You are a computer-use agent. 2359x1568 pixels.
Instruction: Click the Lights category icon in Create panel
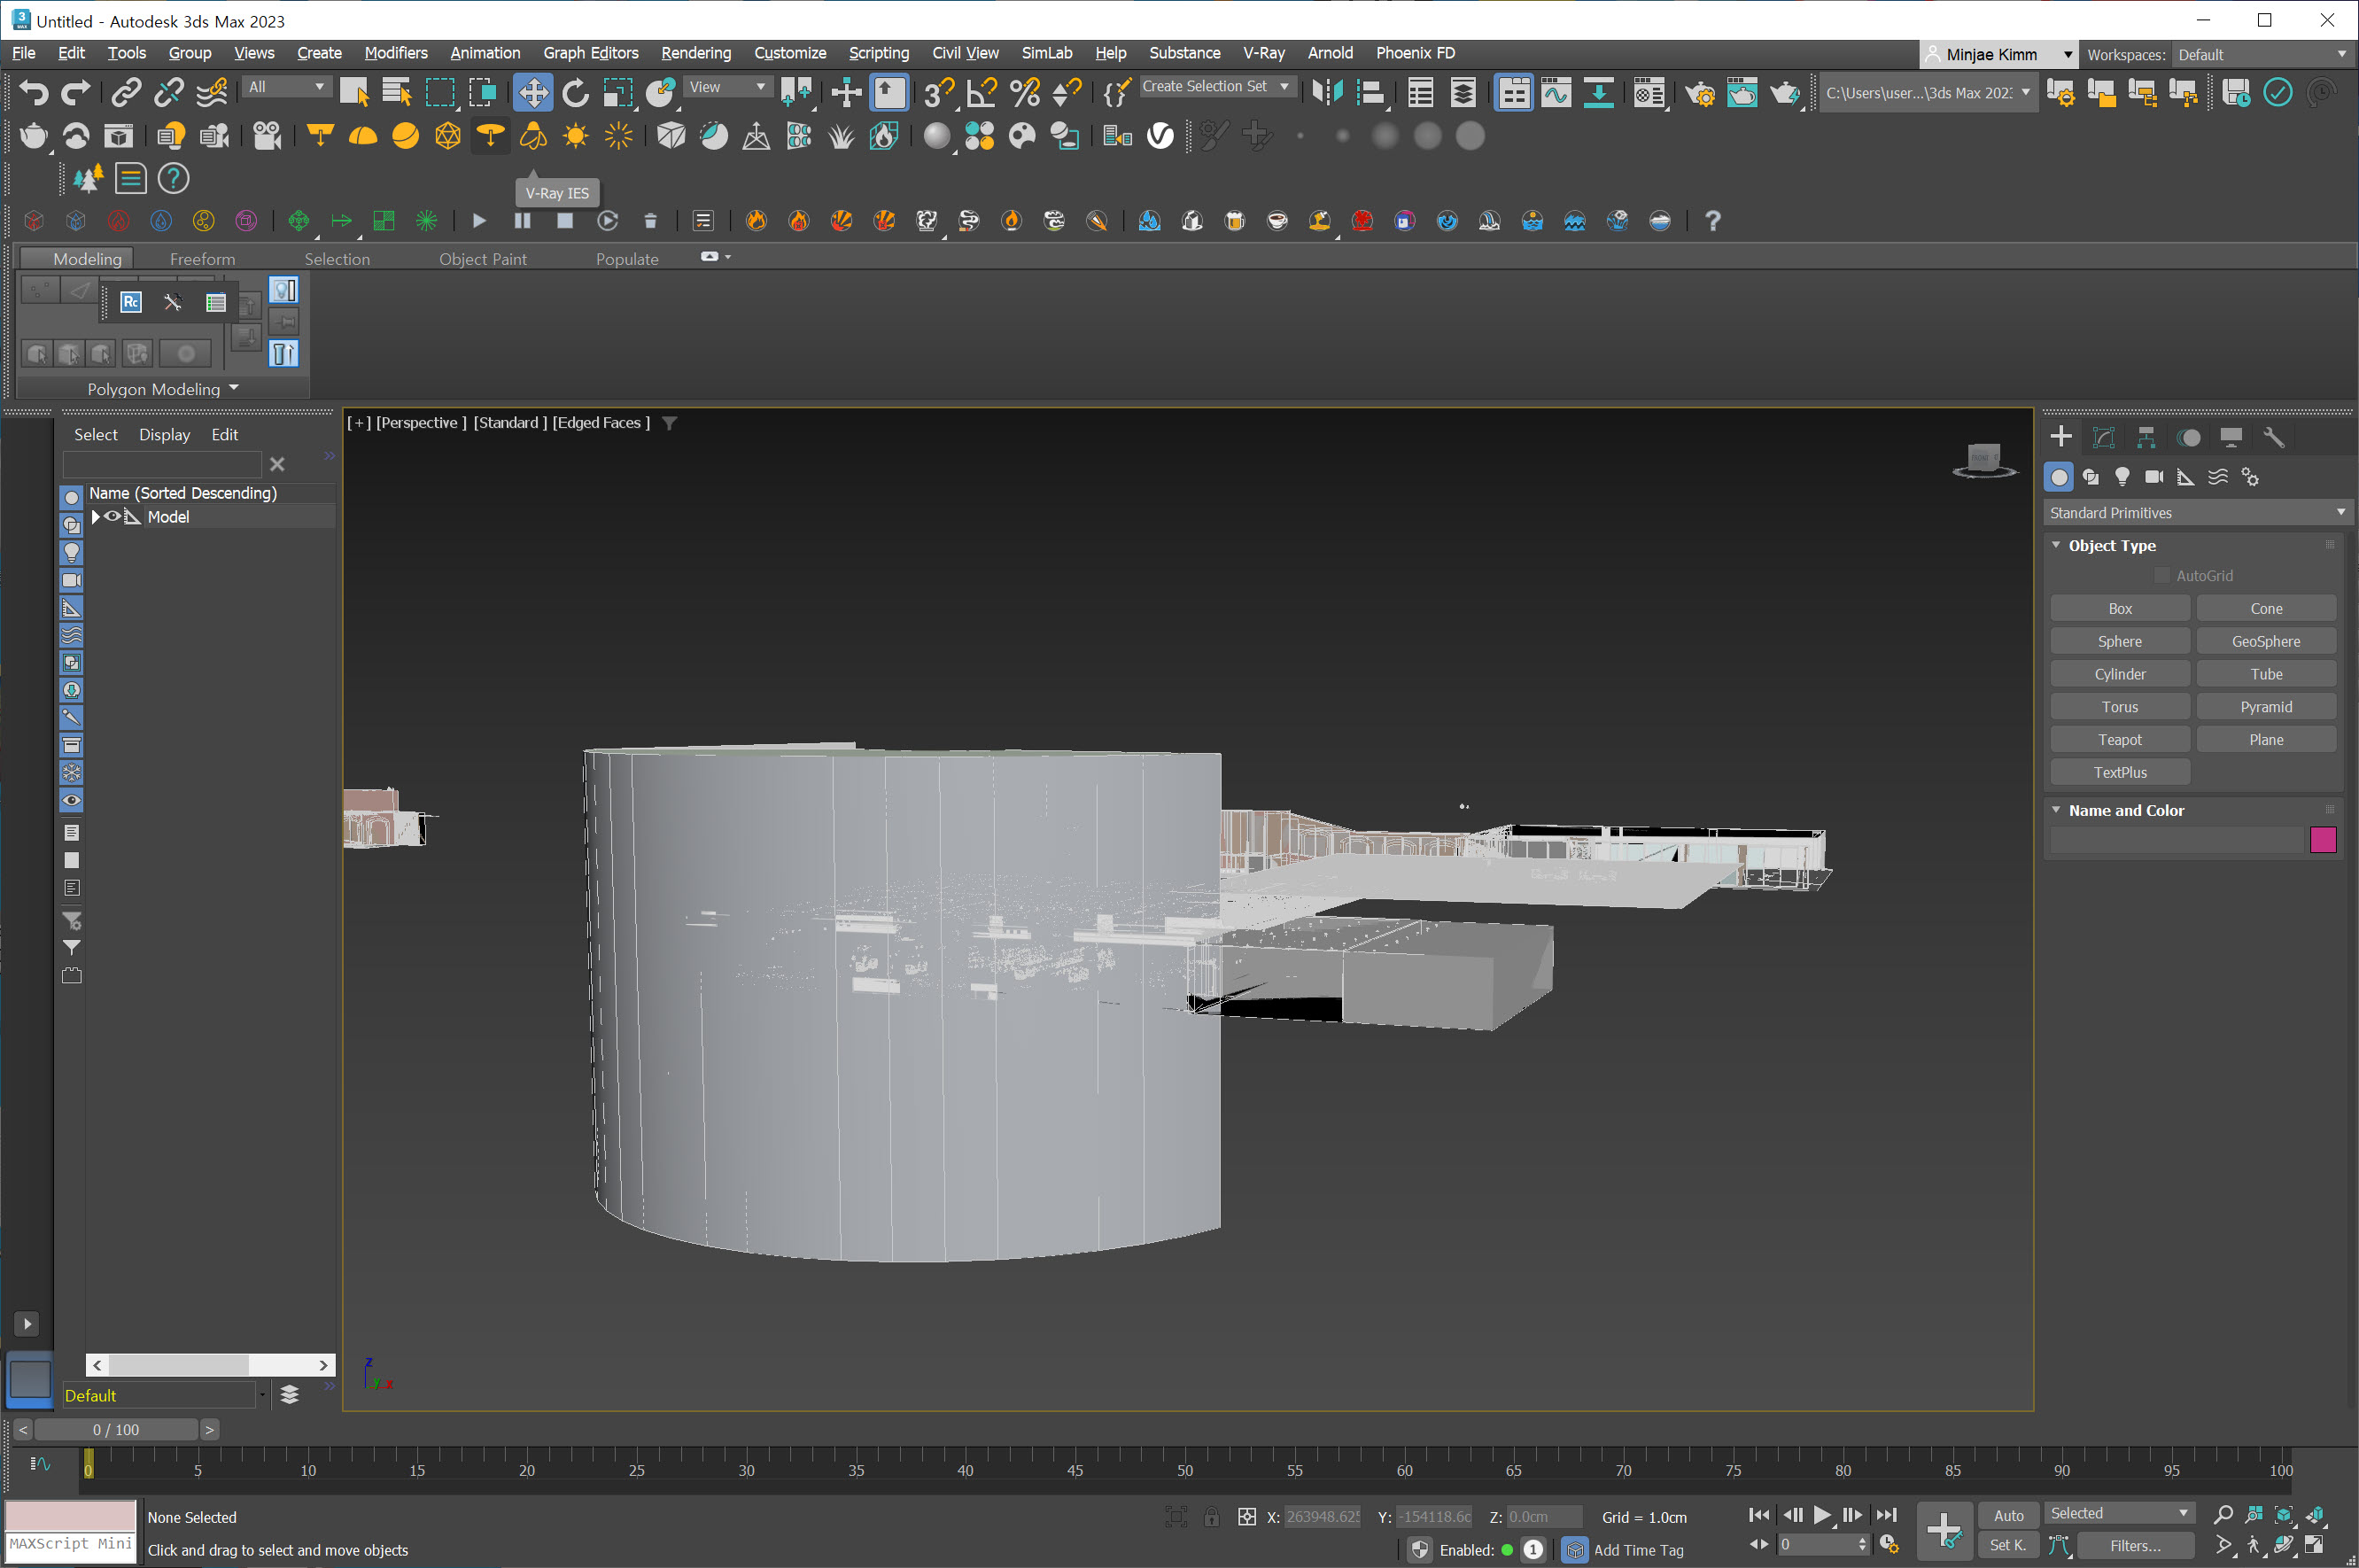pos(2122,477)
